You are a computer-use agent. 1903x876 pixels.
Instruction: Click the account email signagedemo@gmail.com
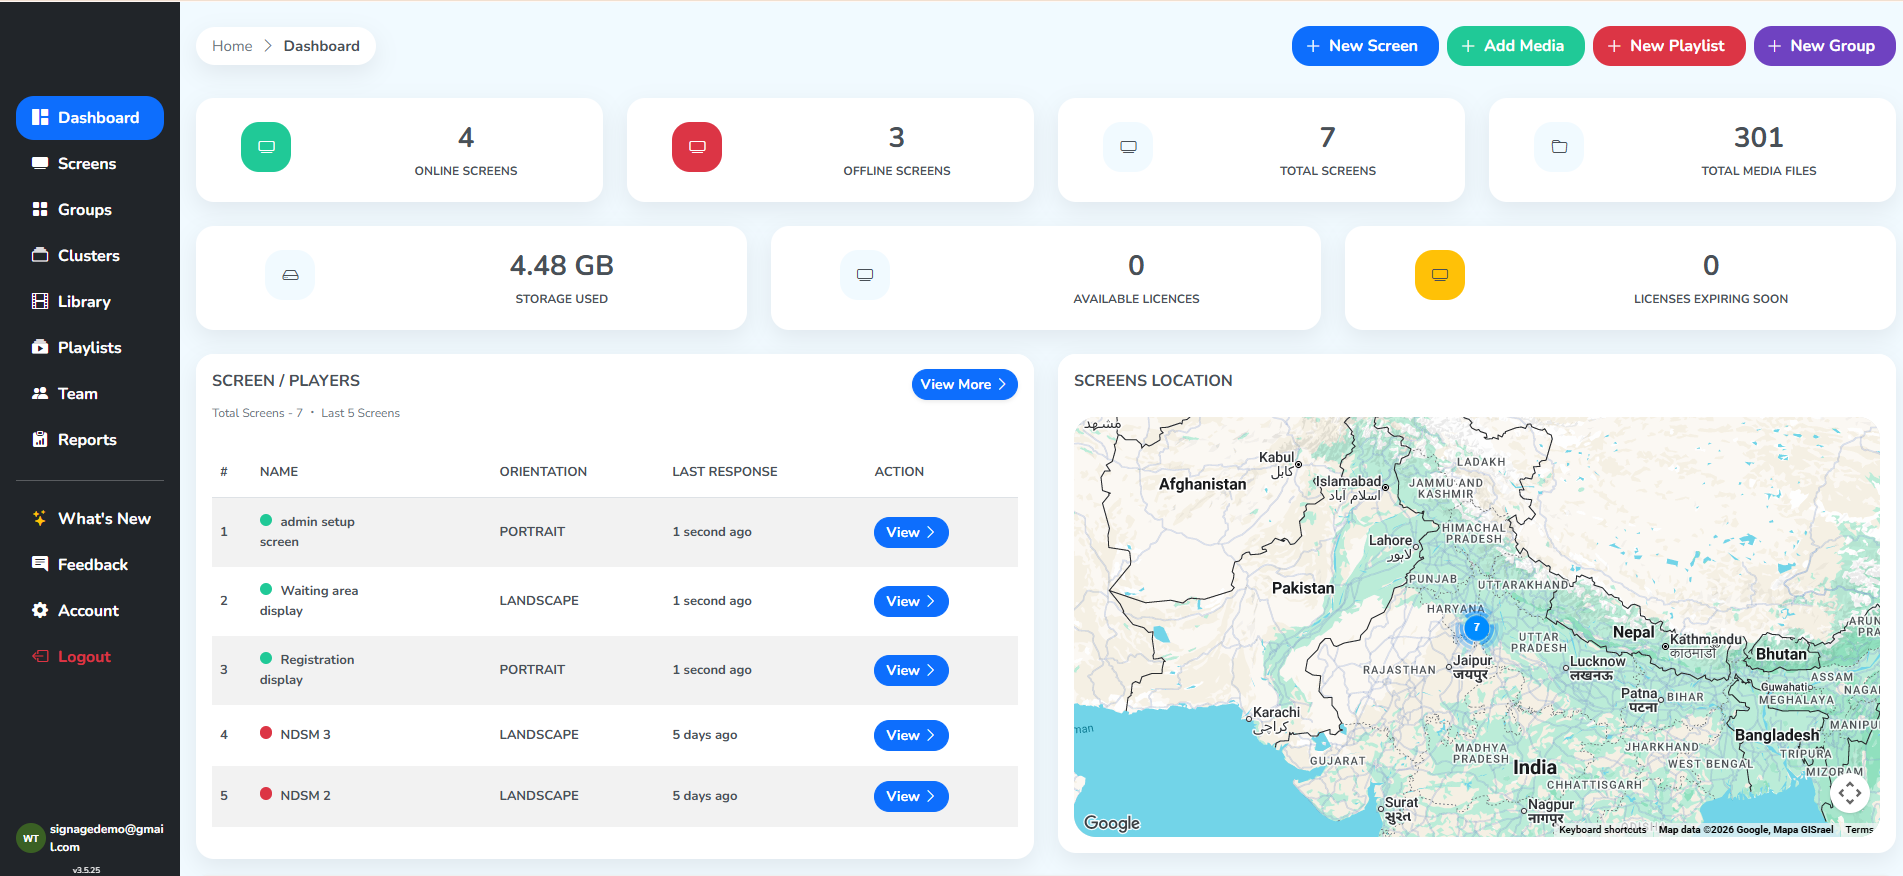pyautogui.click(x=107, y=838)
